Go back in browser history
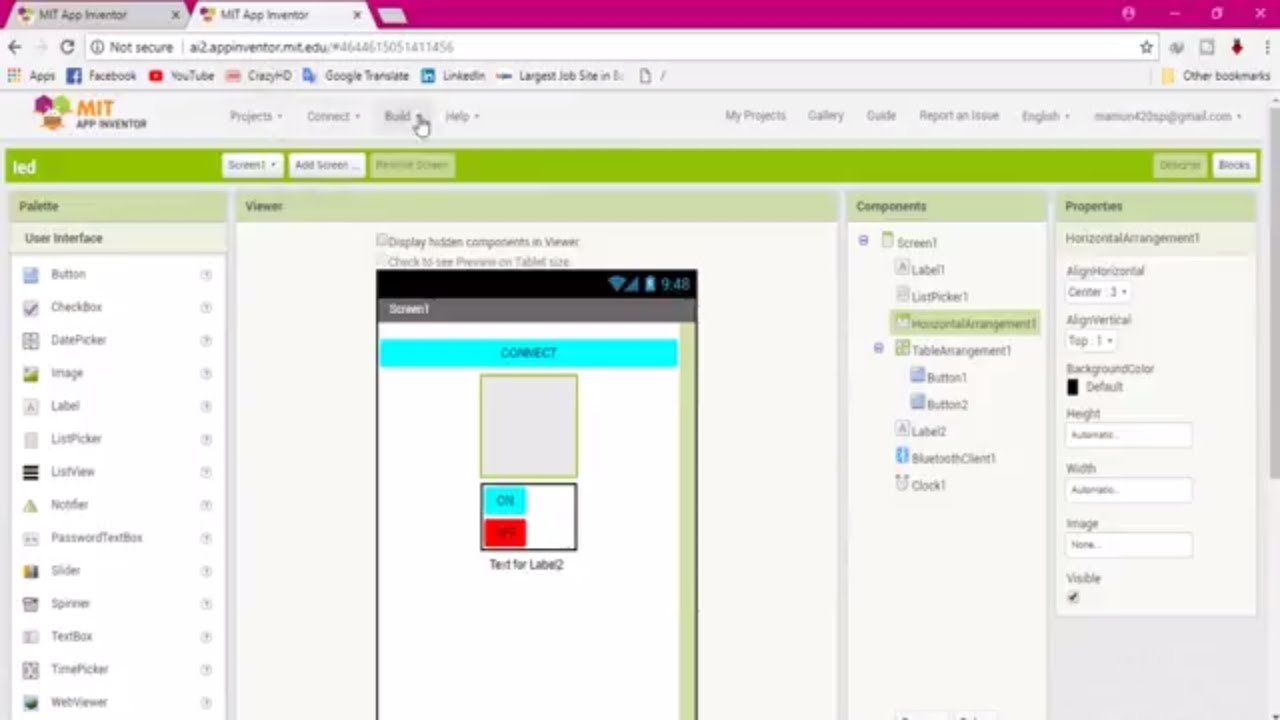Screen dimensions: 1280x720 pos(15,47)
